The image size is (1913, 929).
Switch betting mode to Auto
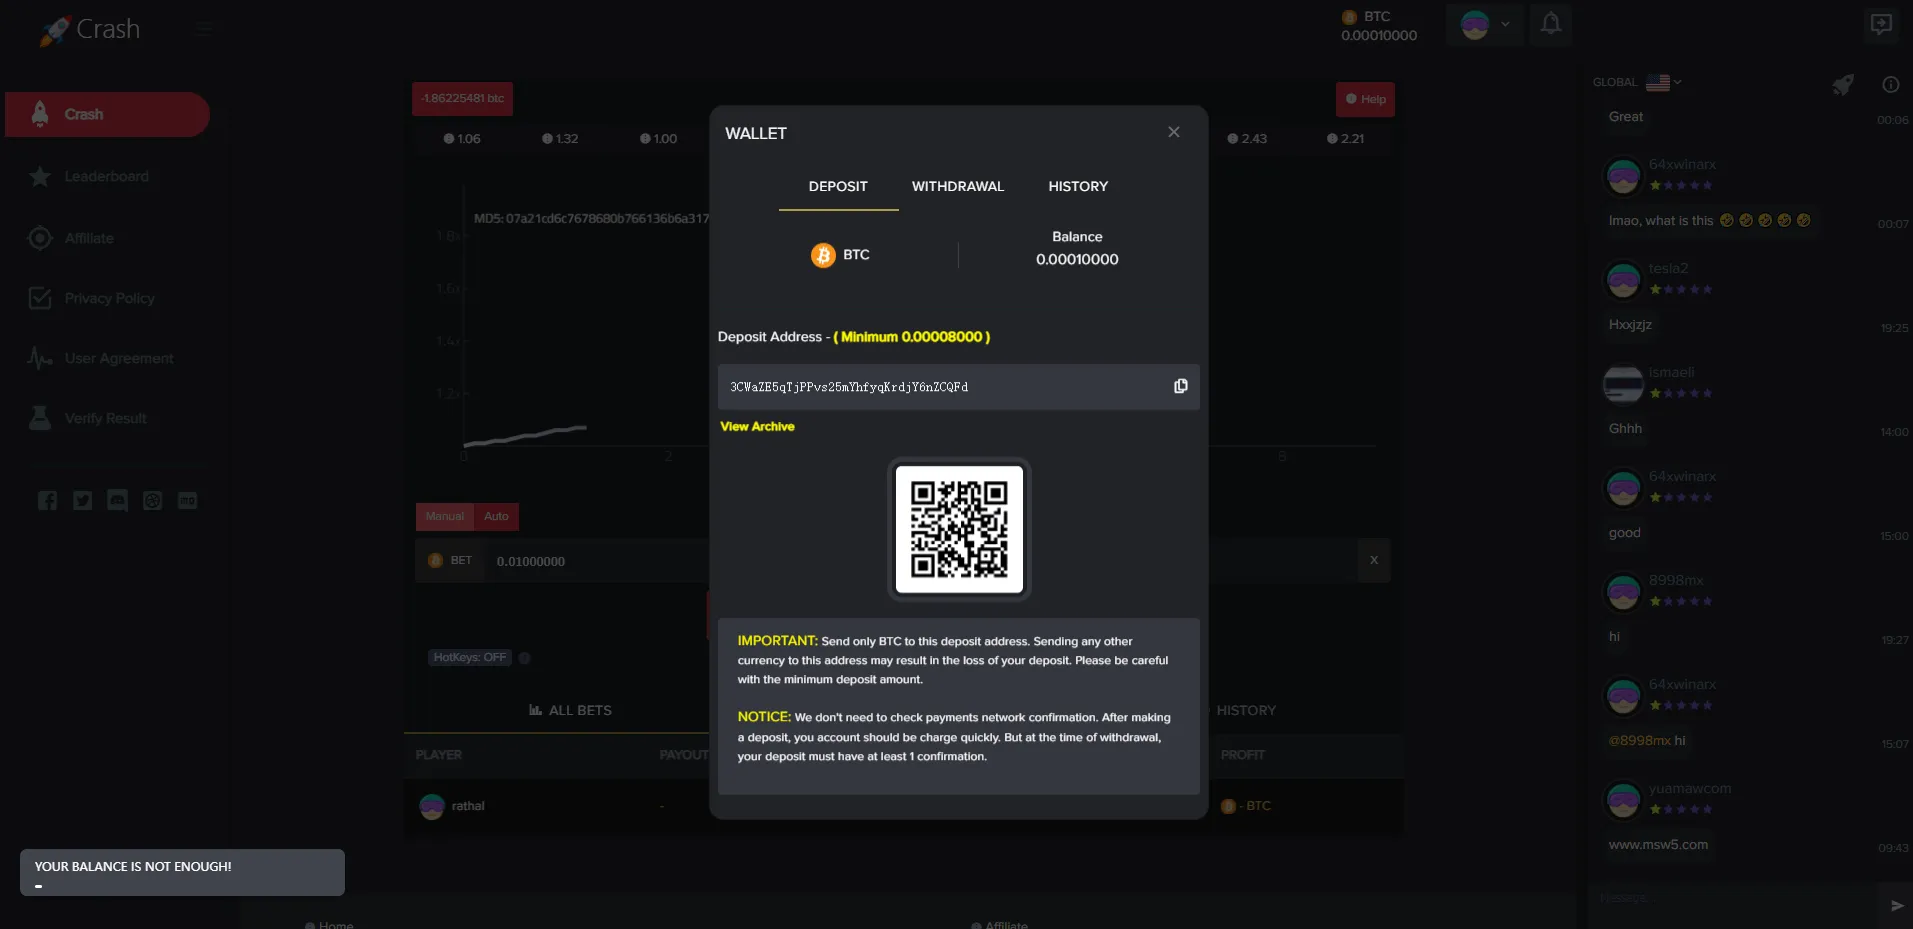(496, 516)
